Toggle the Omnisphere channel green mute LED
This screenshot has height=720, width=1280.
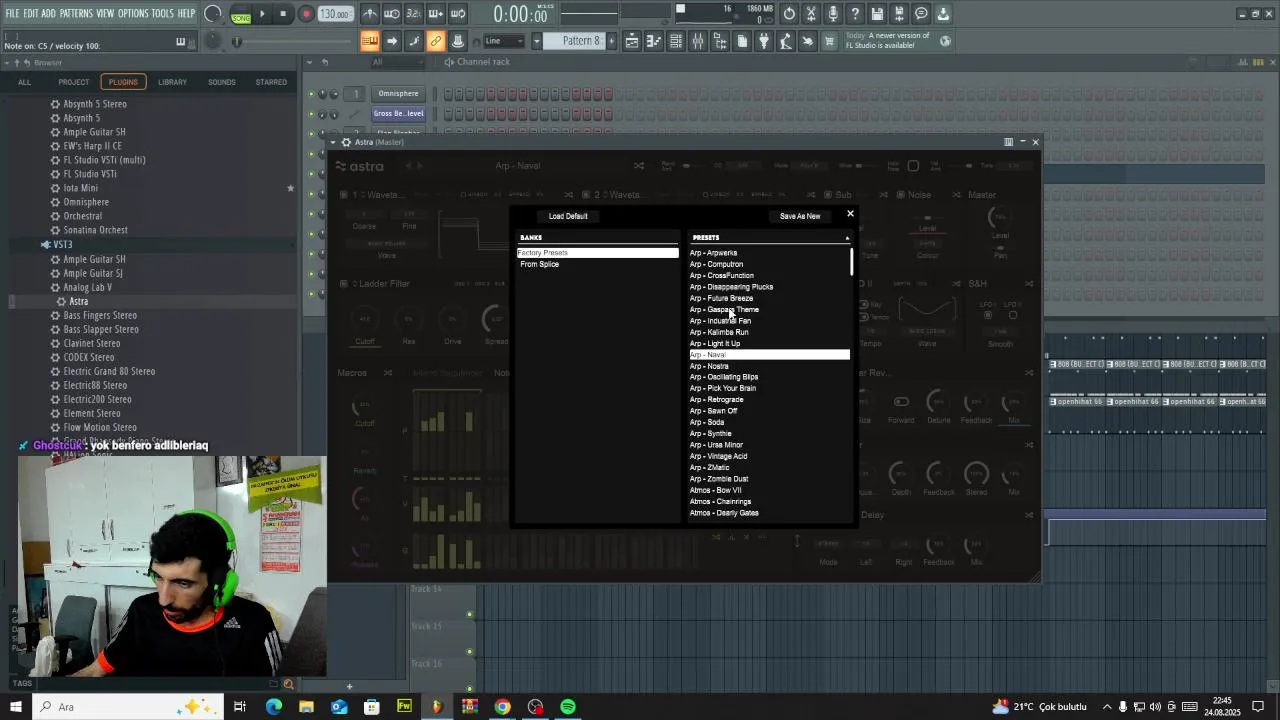click(x=311, y=94)
